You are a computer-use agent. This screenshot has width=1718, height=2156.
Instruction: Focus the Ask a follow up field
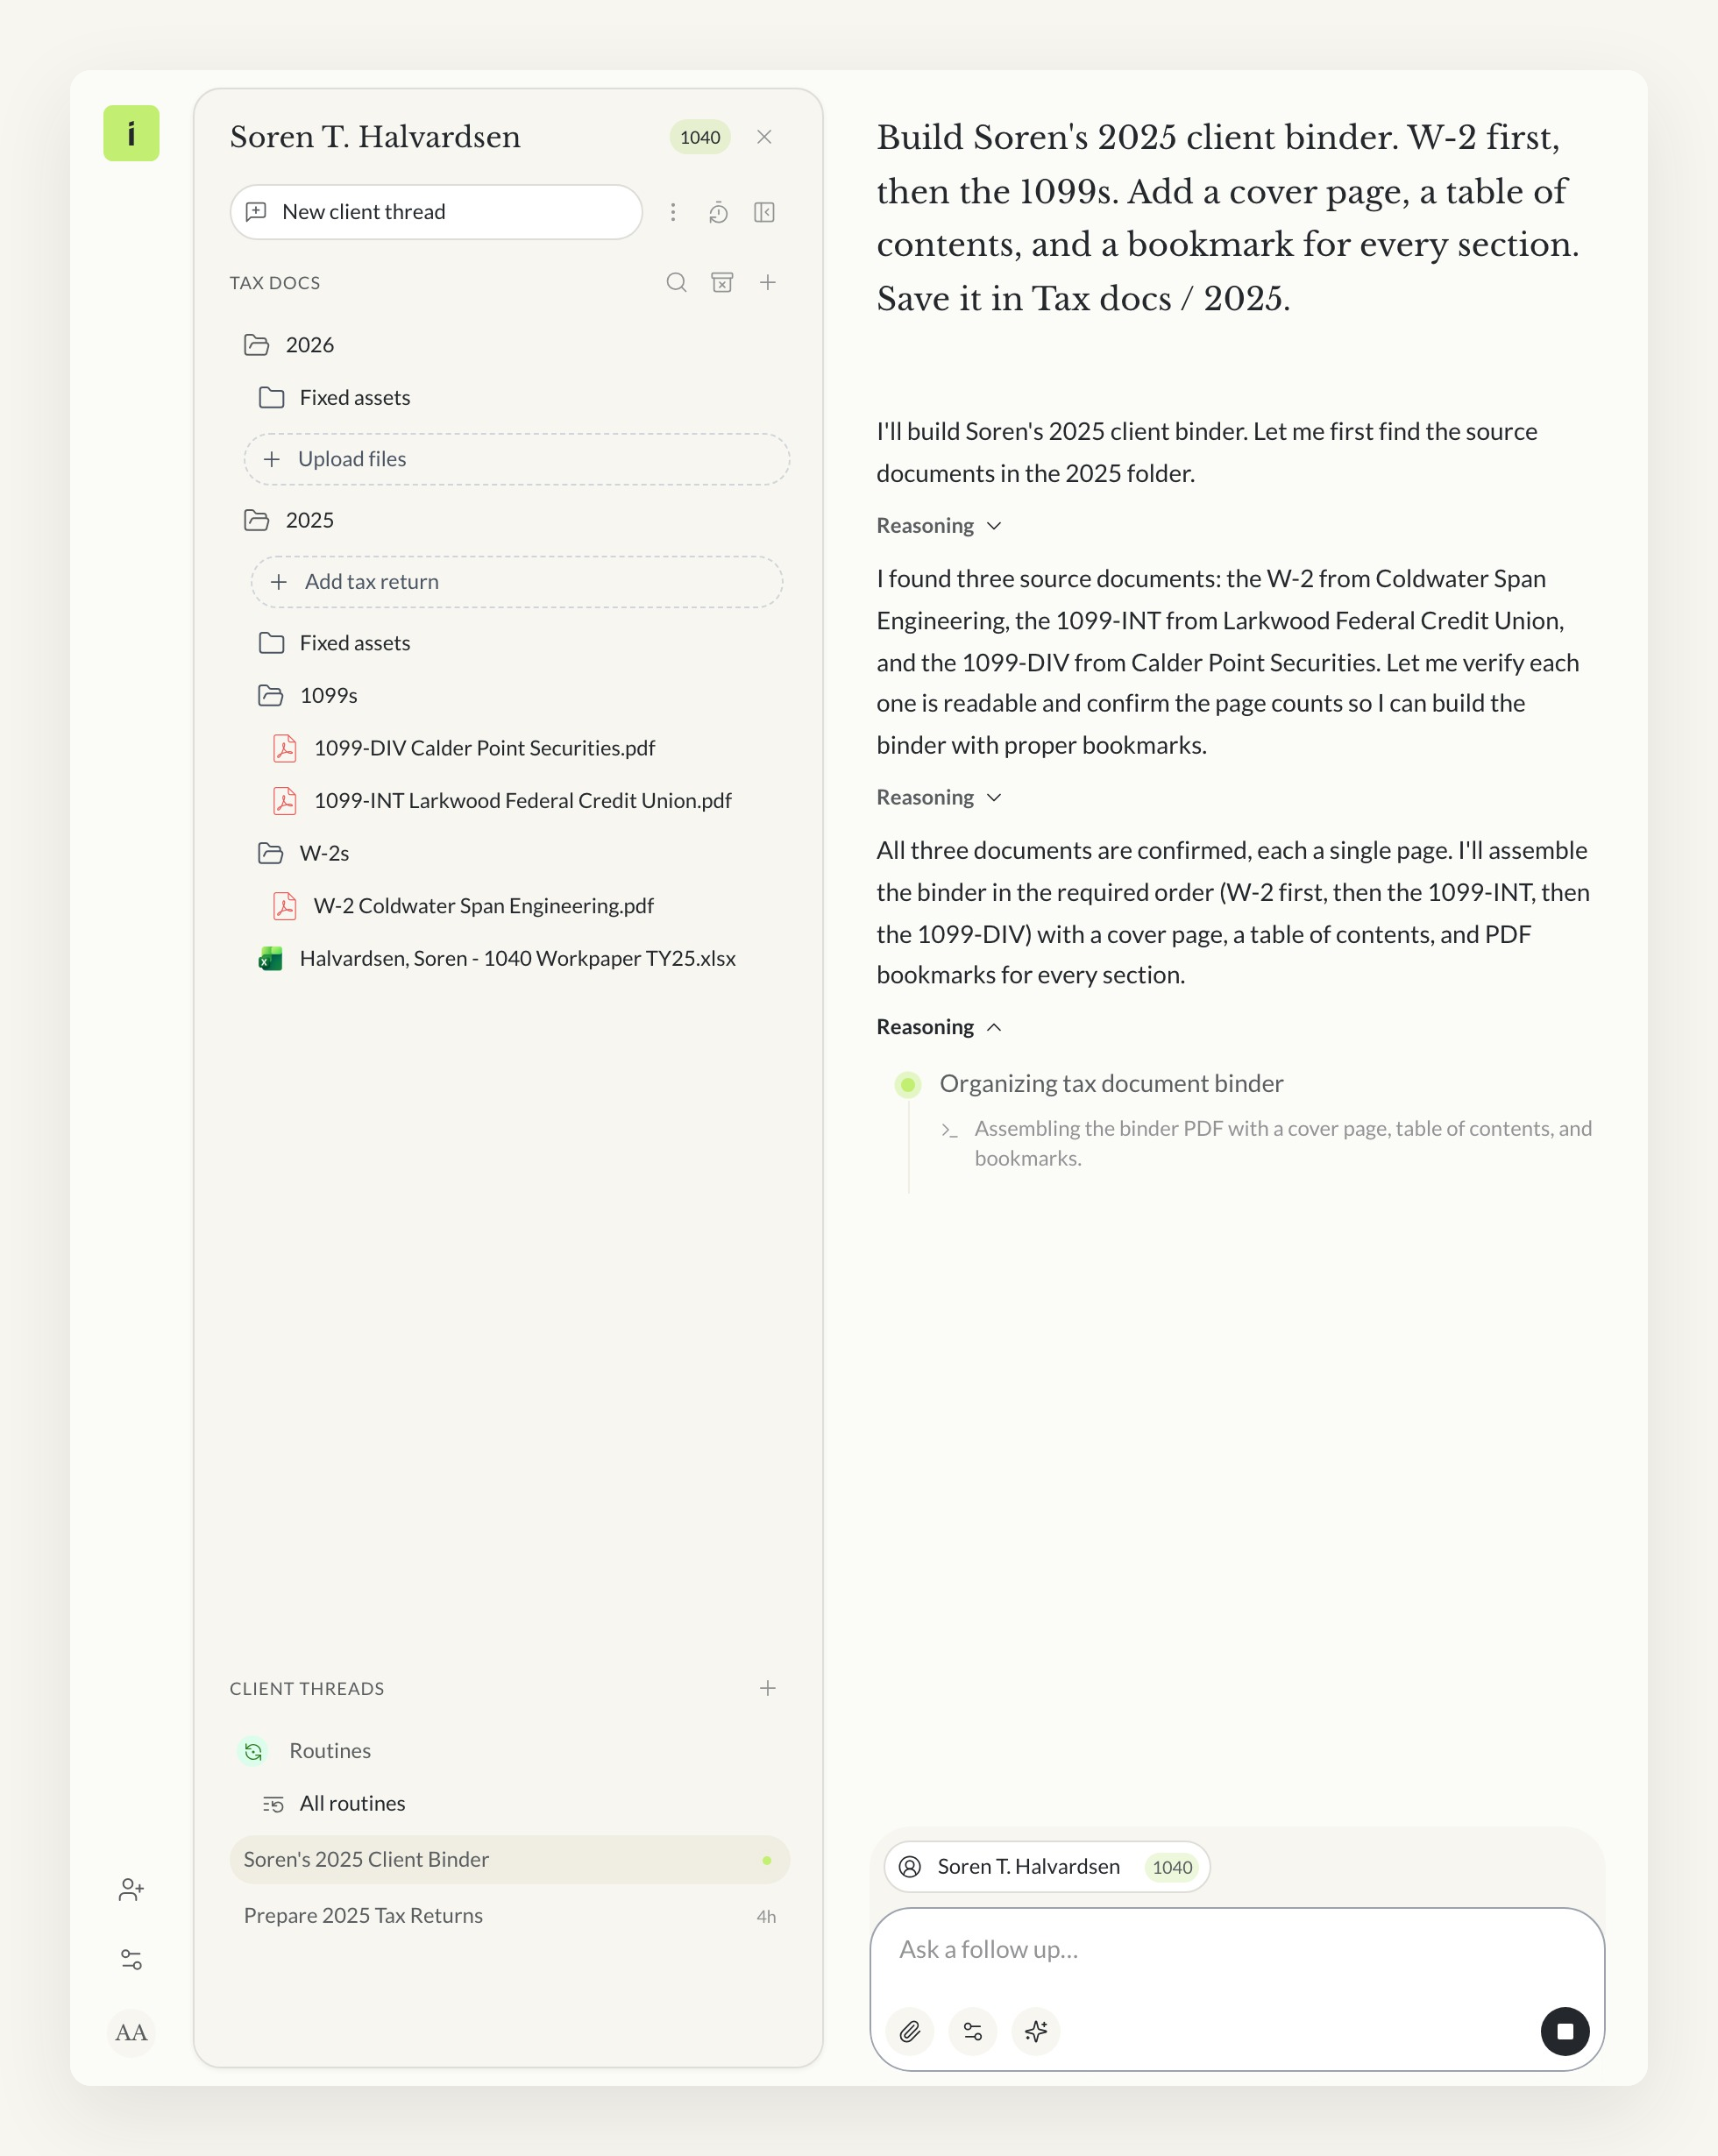pyautogui.click(x=1237, y=1950)
